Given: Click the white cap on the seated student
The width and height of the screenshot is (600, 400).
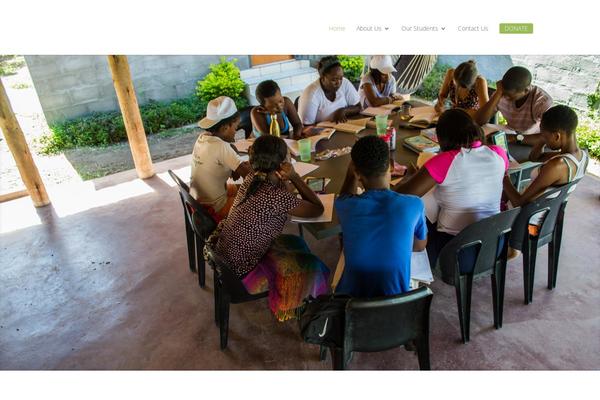Looking at the screenshot, I should (x=218, y=111).
